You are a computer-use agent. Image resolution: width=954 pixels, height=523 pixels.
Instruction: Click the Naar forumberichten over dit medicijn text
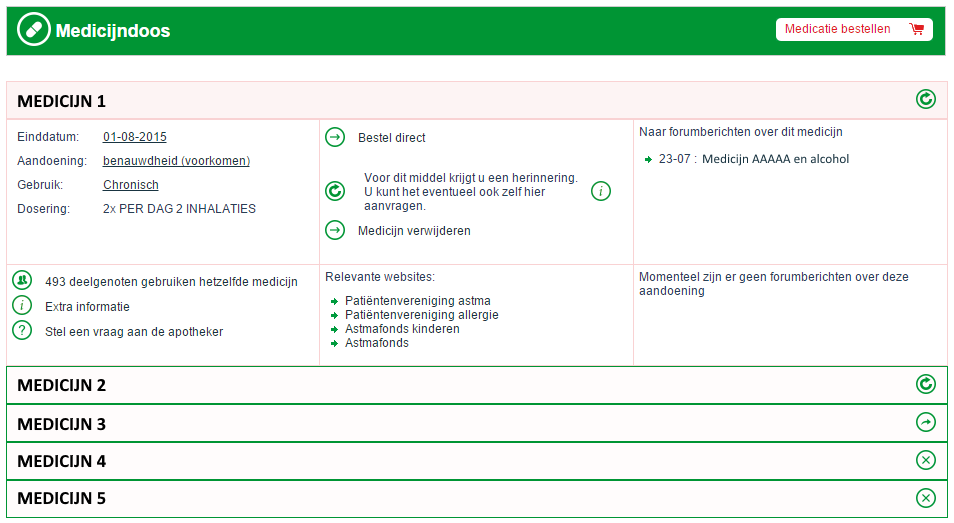point(740,131)
